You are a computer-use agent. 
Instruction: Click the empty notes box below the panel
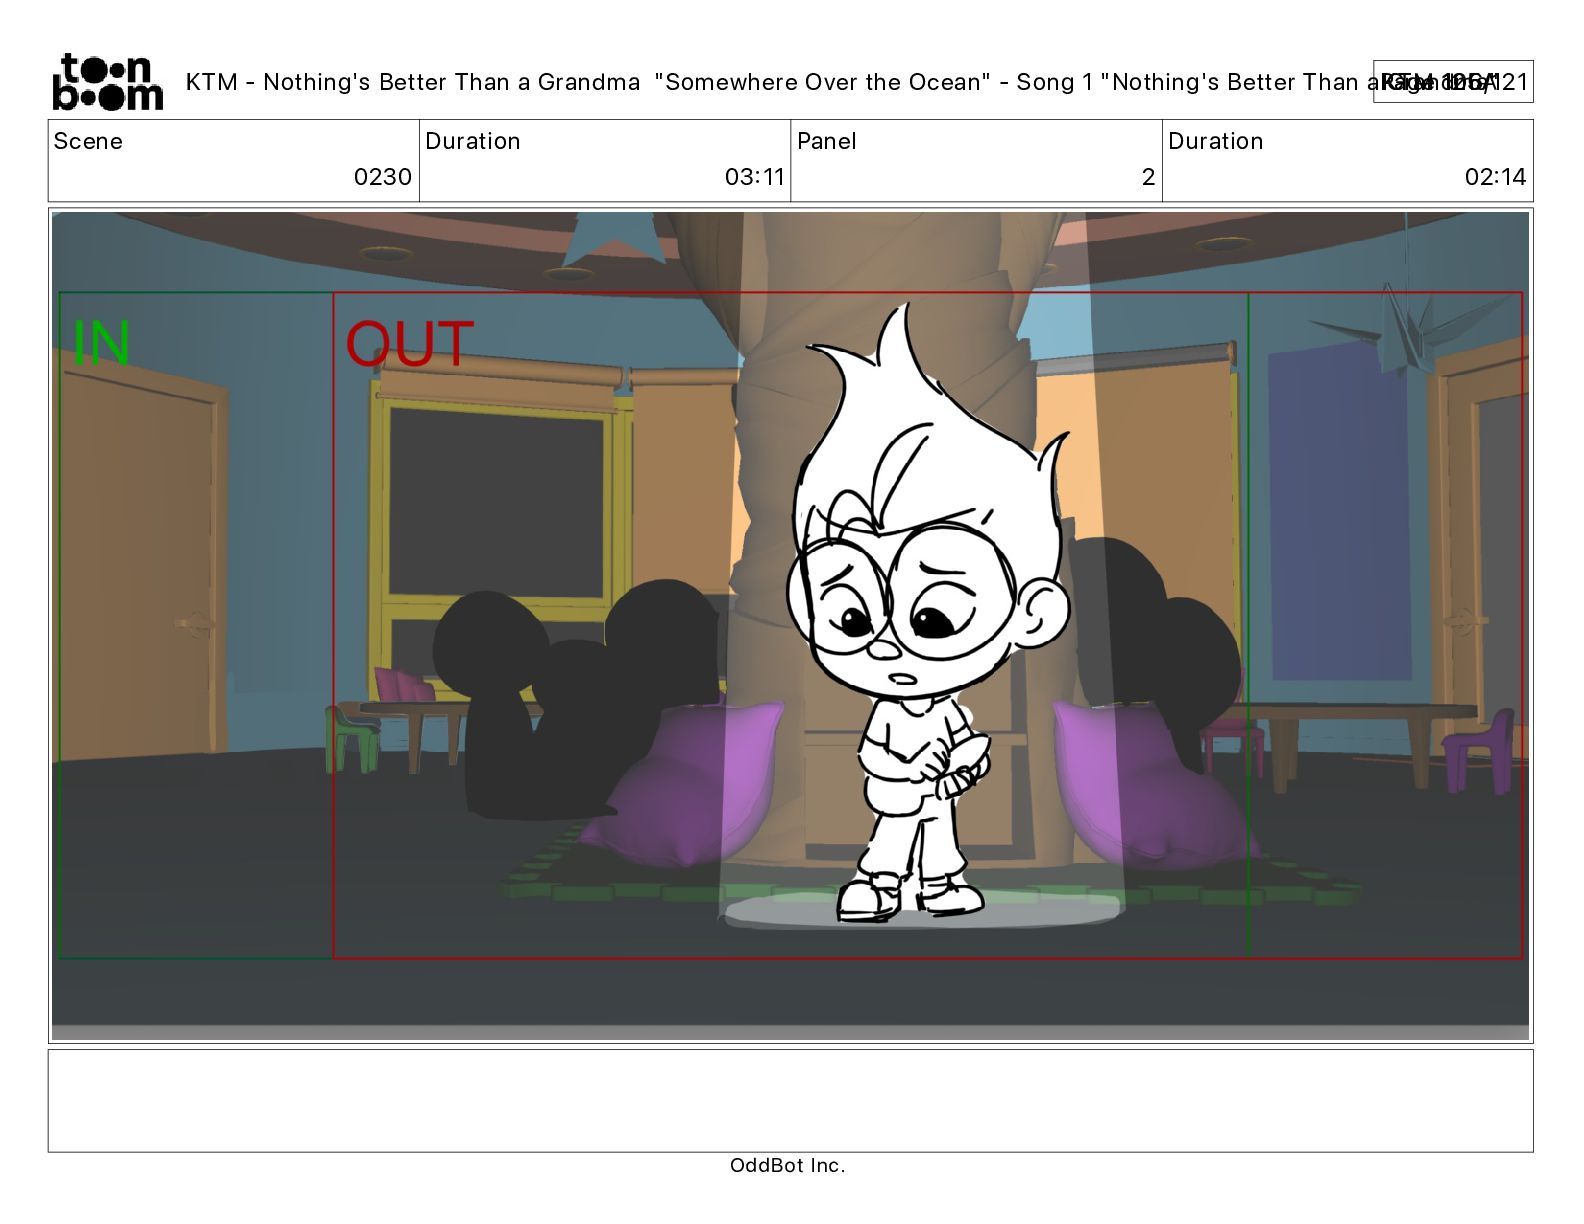point(790,1100)
